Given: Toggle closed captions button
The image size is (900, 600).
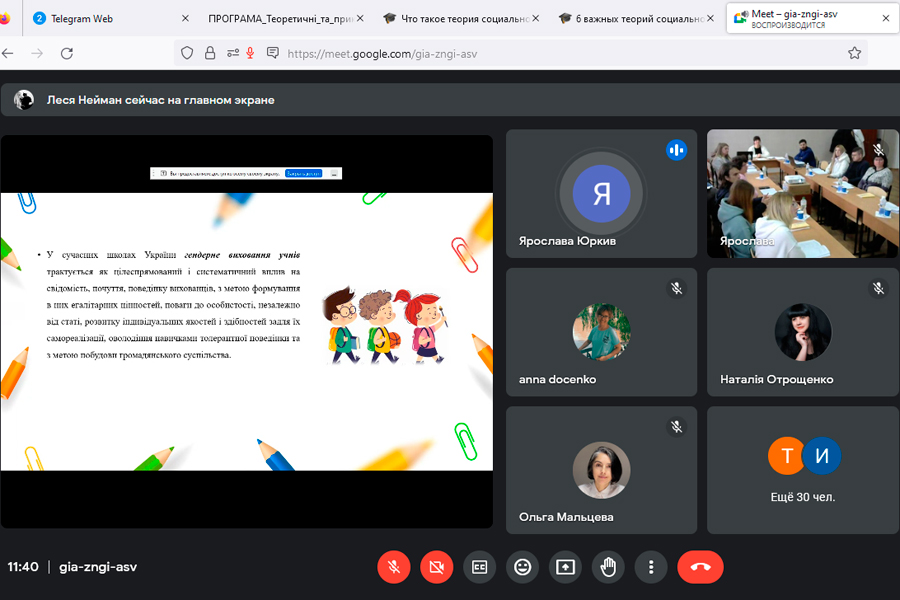Looking at the screenshot, I should tap(479, 567).
